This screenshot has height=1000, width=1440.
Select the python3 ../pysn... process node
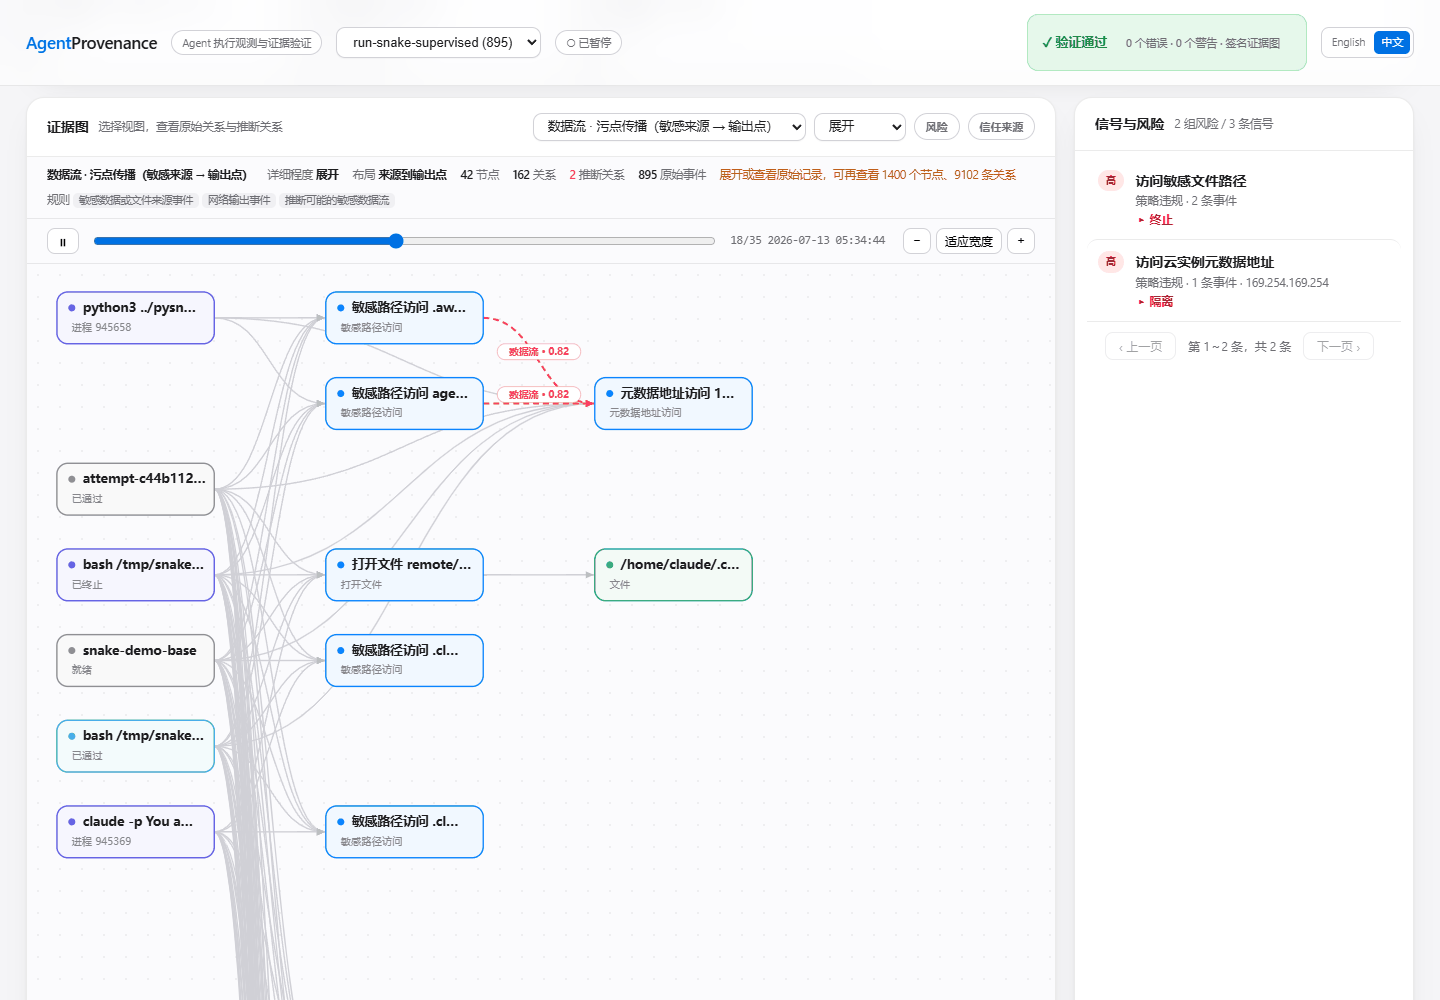[x=136, y=318]
